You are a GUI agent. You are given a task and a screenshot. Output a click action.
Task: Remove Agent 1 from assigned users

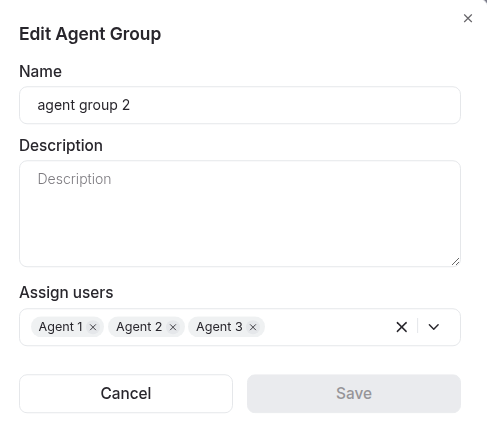[x=93, y=327]
